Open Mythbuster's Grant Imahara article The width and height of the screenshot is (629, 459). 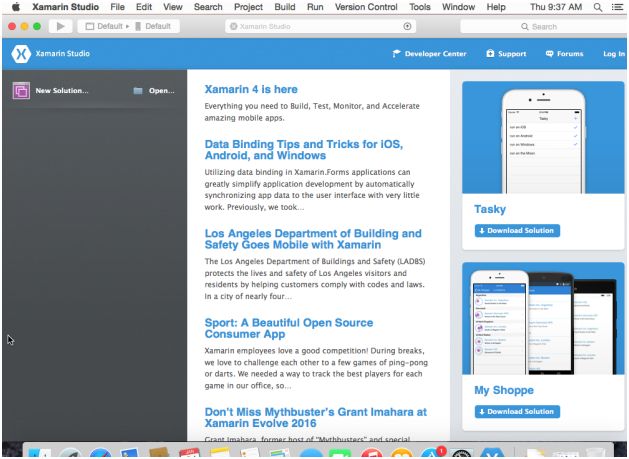[316, 417]
